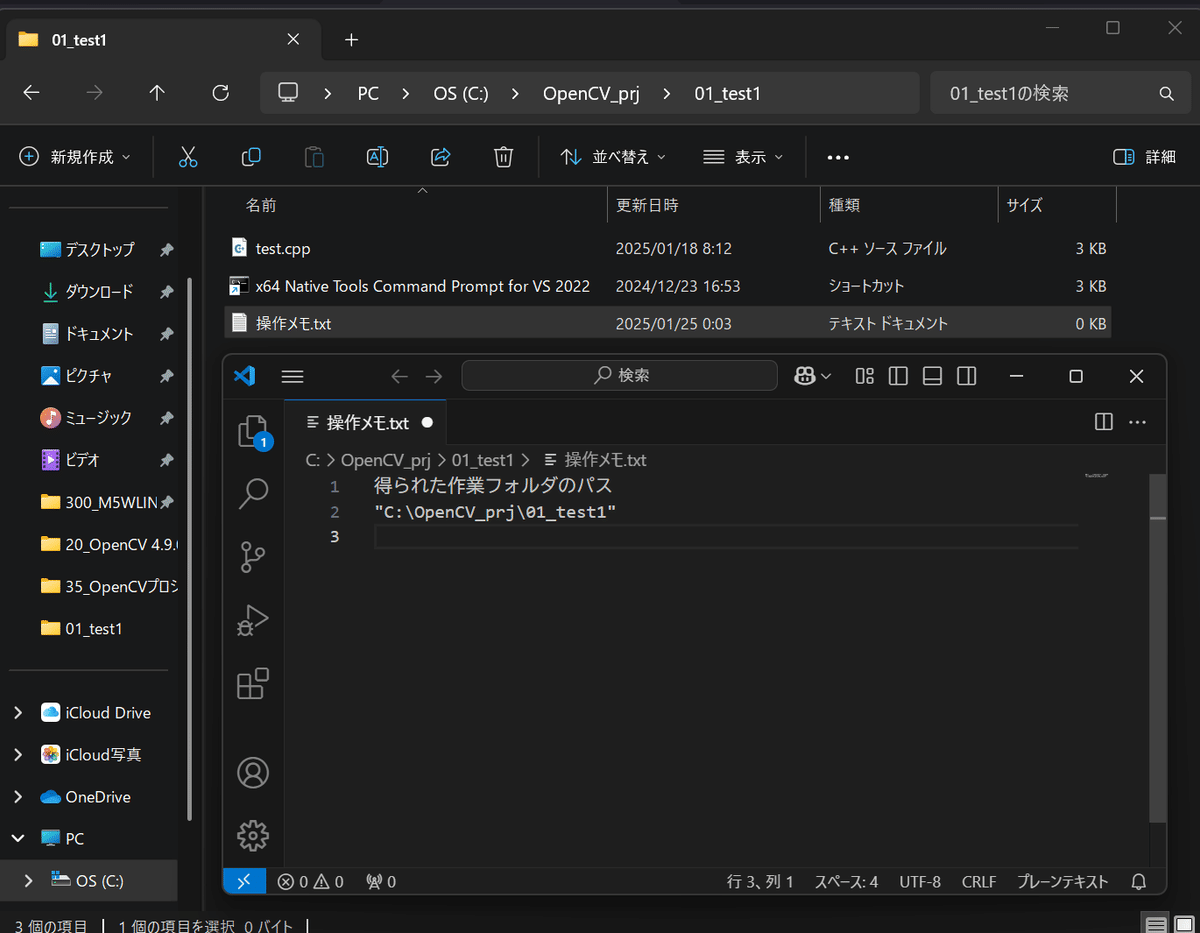The height and width of the screenshot is (933, 1200).
Task: Cut the selected file in Explorer toolbar
Action: point(188,157)
